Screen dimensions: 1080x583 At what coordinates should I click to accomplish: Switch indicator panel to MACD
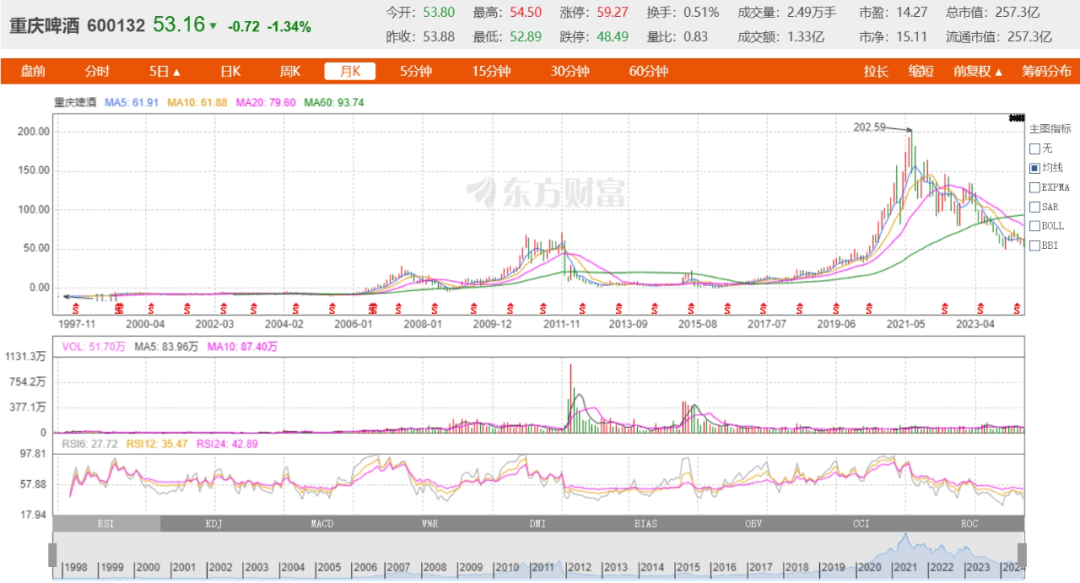(x=322, y=524)
